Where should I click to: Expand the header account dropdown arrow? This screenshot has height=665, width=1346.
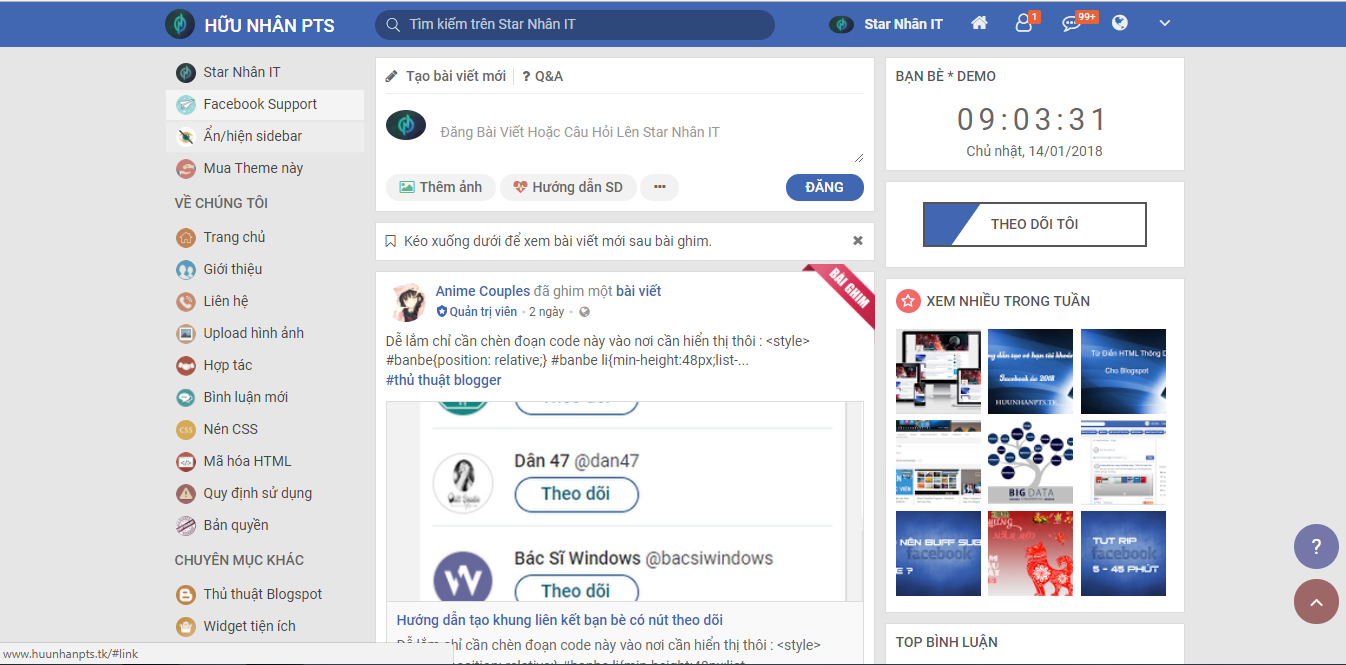click(x=1165, y=23)
